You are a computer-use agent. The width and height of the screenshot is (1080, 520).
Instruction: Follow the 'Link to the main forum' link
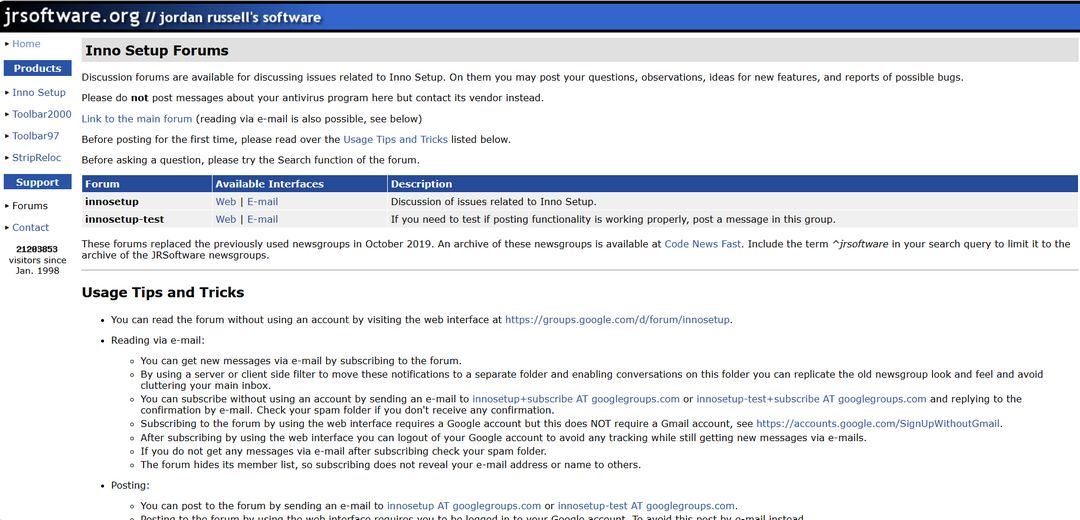point(136,119)
